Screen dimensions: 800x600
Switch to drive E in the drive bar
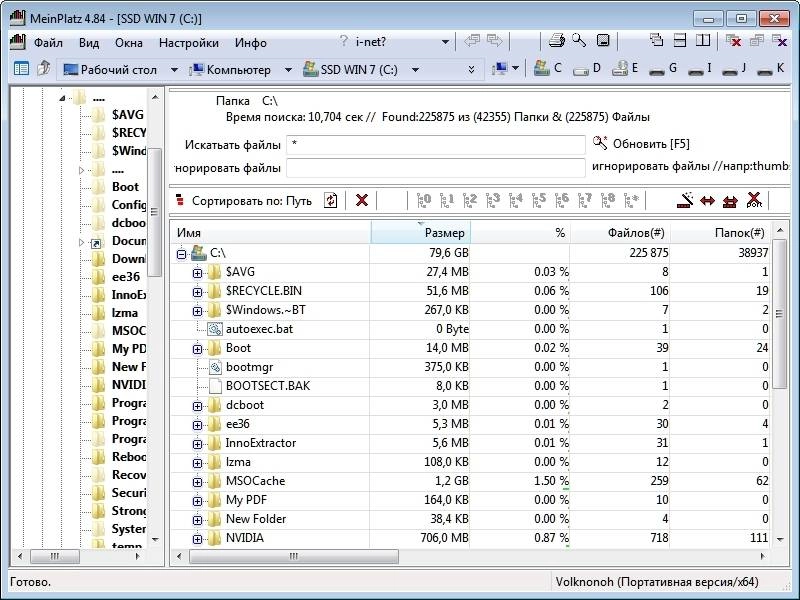626,68
